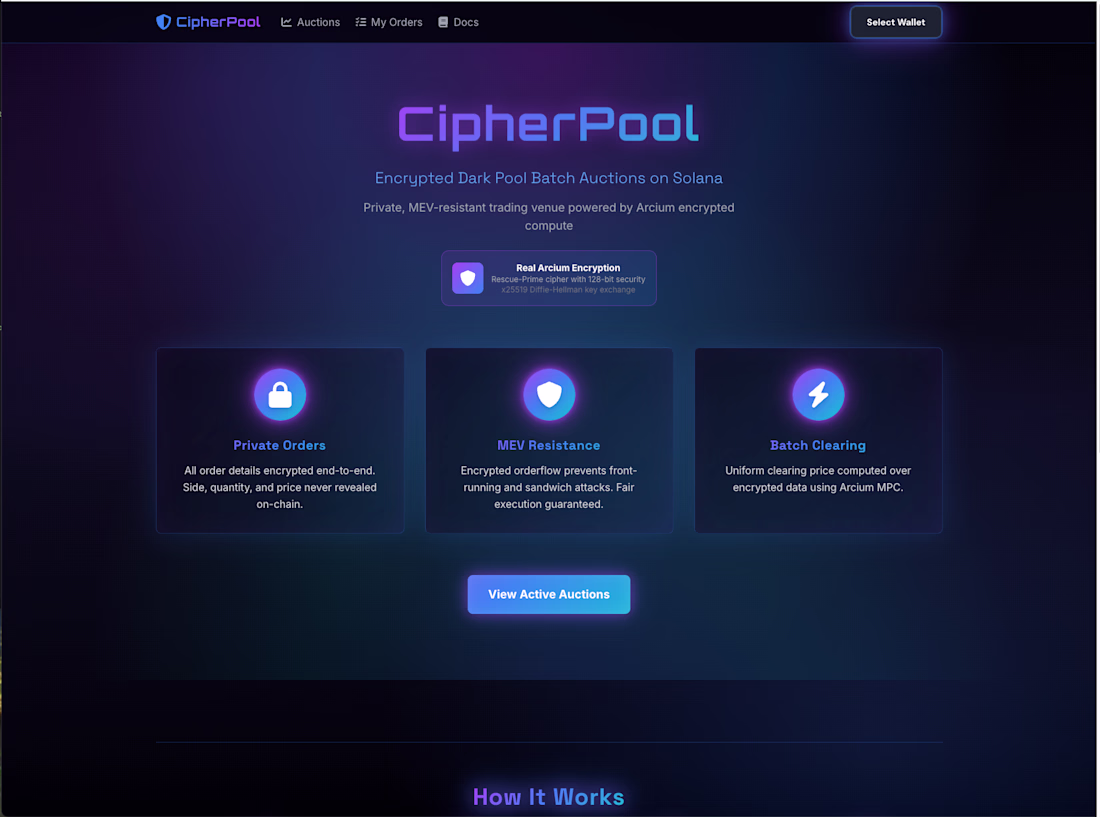Screen dimensions: 1100x817
Task: Click the MEV Resistance card heading
Action: click(549, 445)
